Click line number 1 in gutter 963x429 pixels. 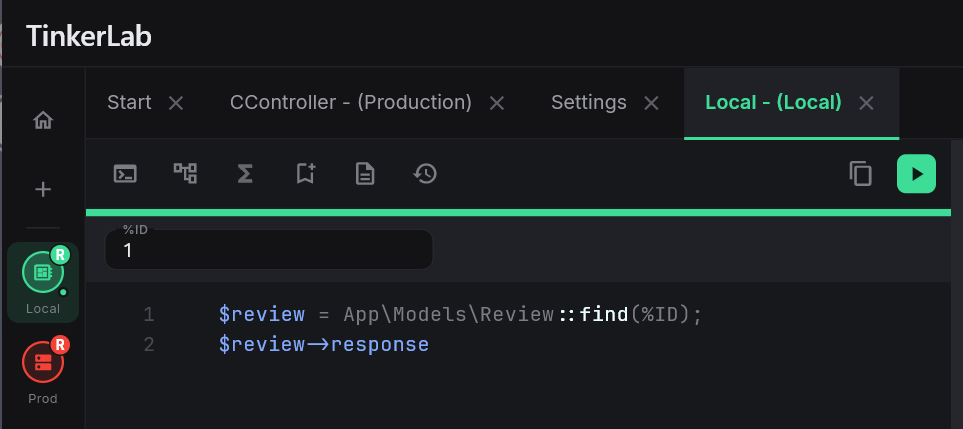pyautogui.click(x=149, y=315)
